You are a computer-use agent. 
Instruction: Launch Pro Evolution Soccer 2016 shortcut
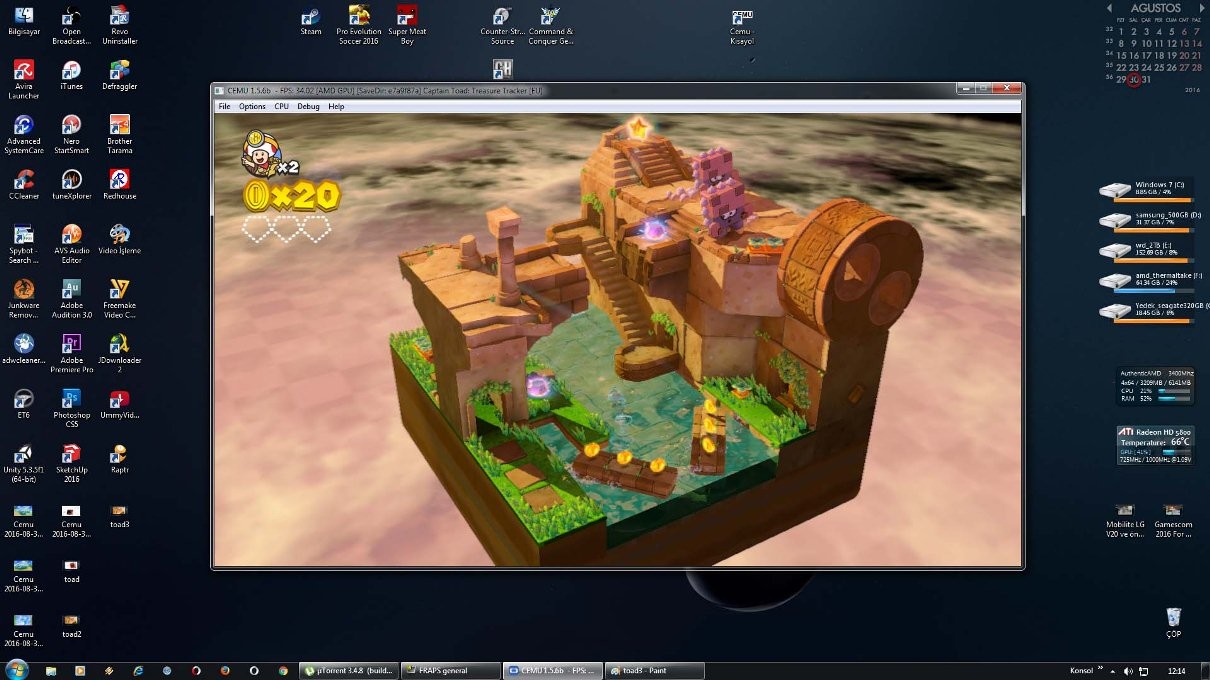click(358, 24)
